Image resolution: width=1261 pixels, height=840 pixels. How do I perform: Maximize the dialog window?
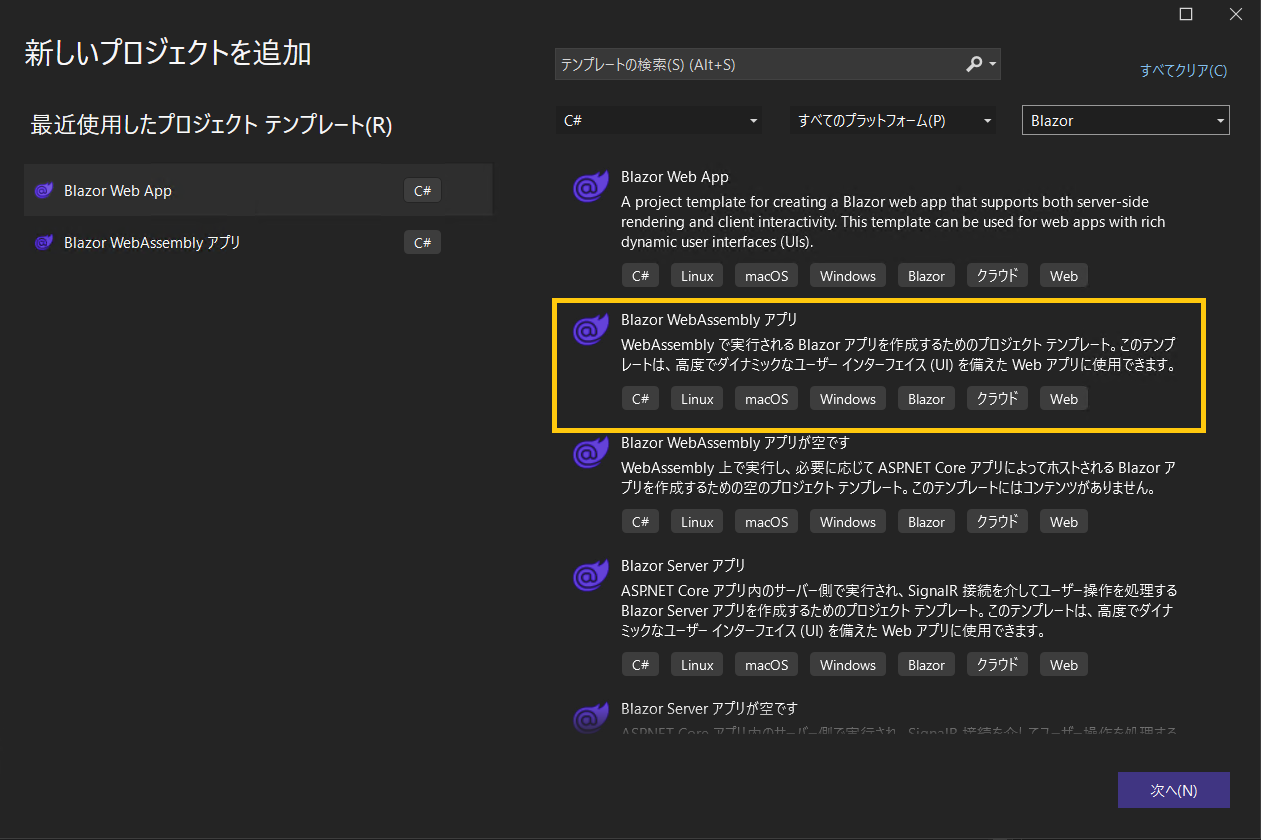tap(1186, 14)
